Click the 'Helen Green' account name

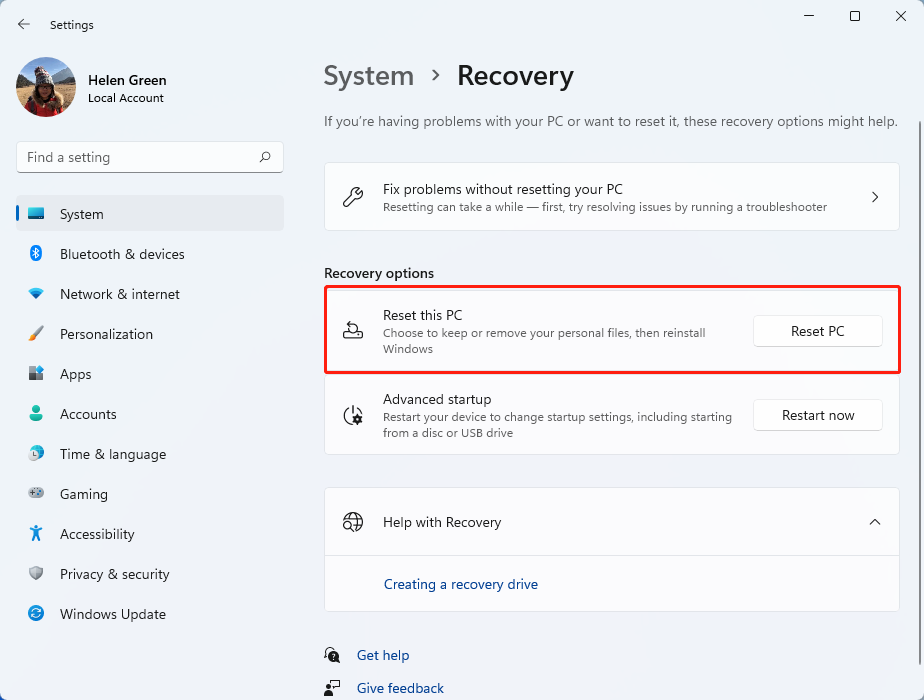127,80
